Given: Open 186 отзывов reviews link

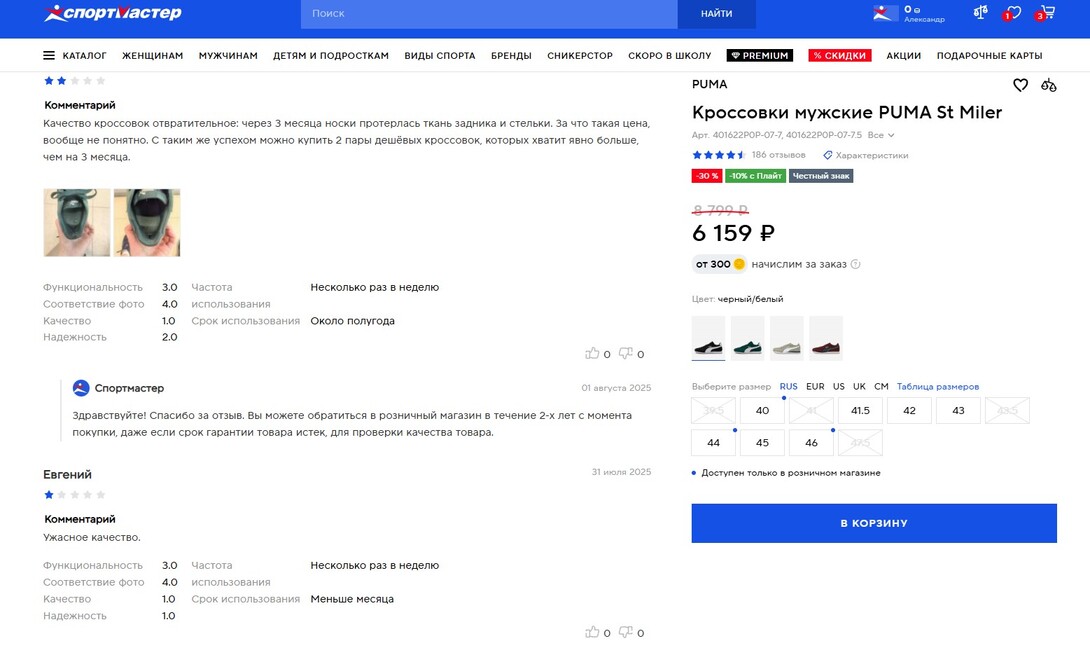Looking at the screenshot, I should [779, 155].
